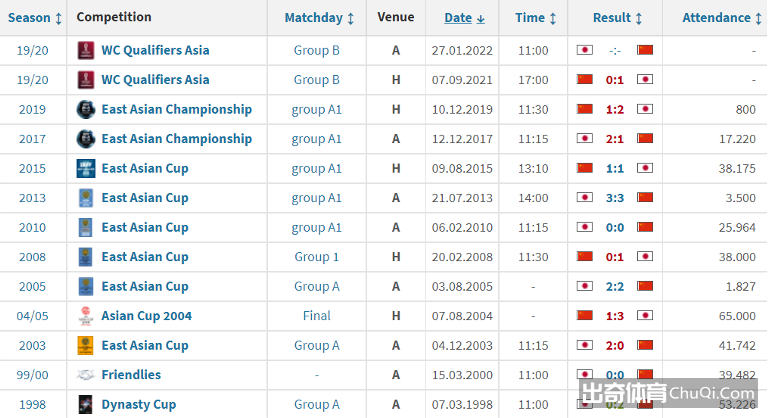Click the East Asian Championship 2019 logo icon
Viewport: 768px width, 418px height.
pos(86,109)
